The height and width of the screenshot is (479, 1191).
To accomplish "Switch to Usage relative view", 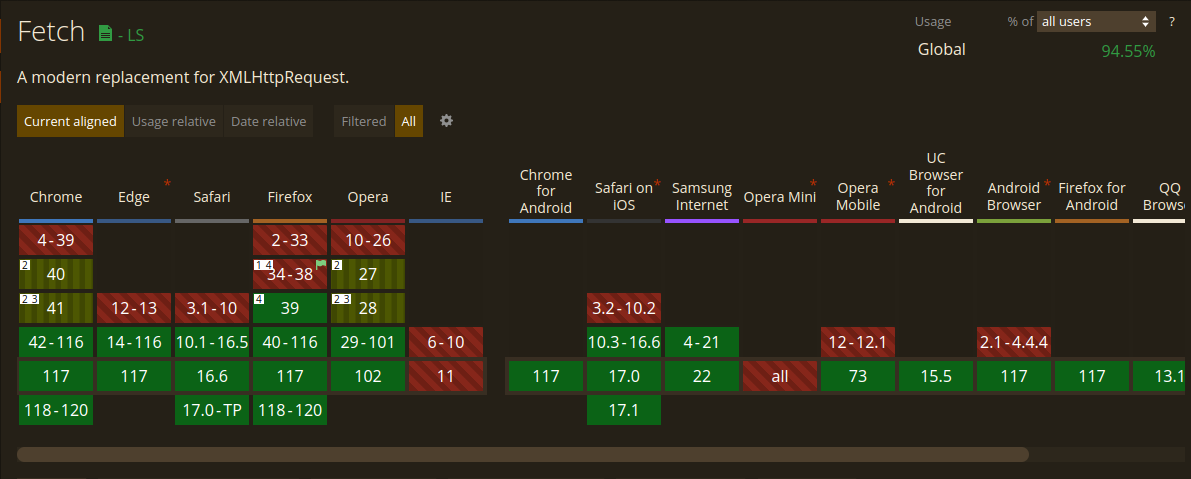I will (174, 121).
